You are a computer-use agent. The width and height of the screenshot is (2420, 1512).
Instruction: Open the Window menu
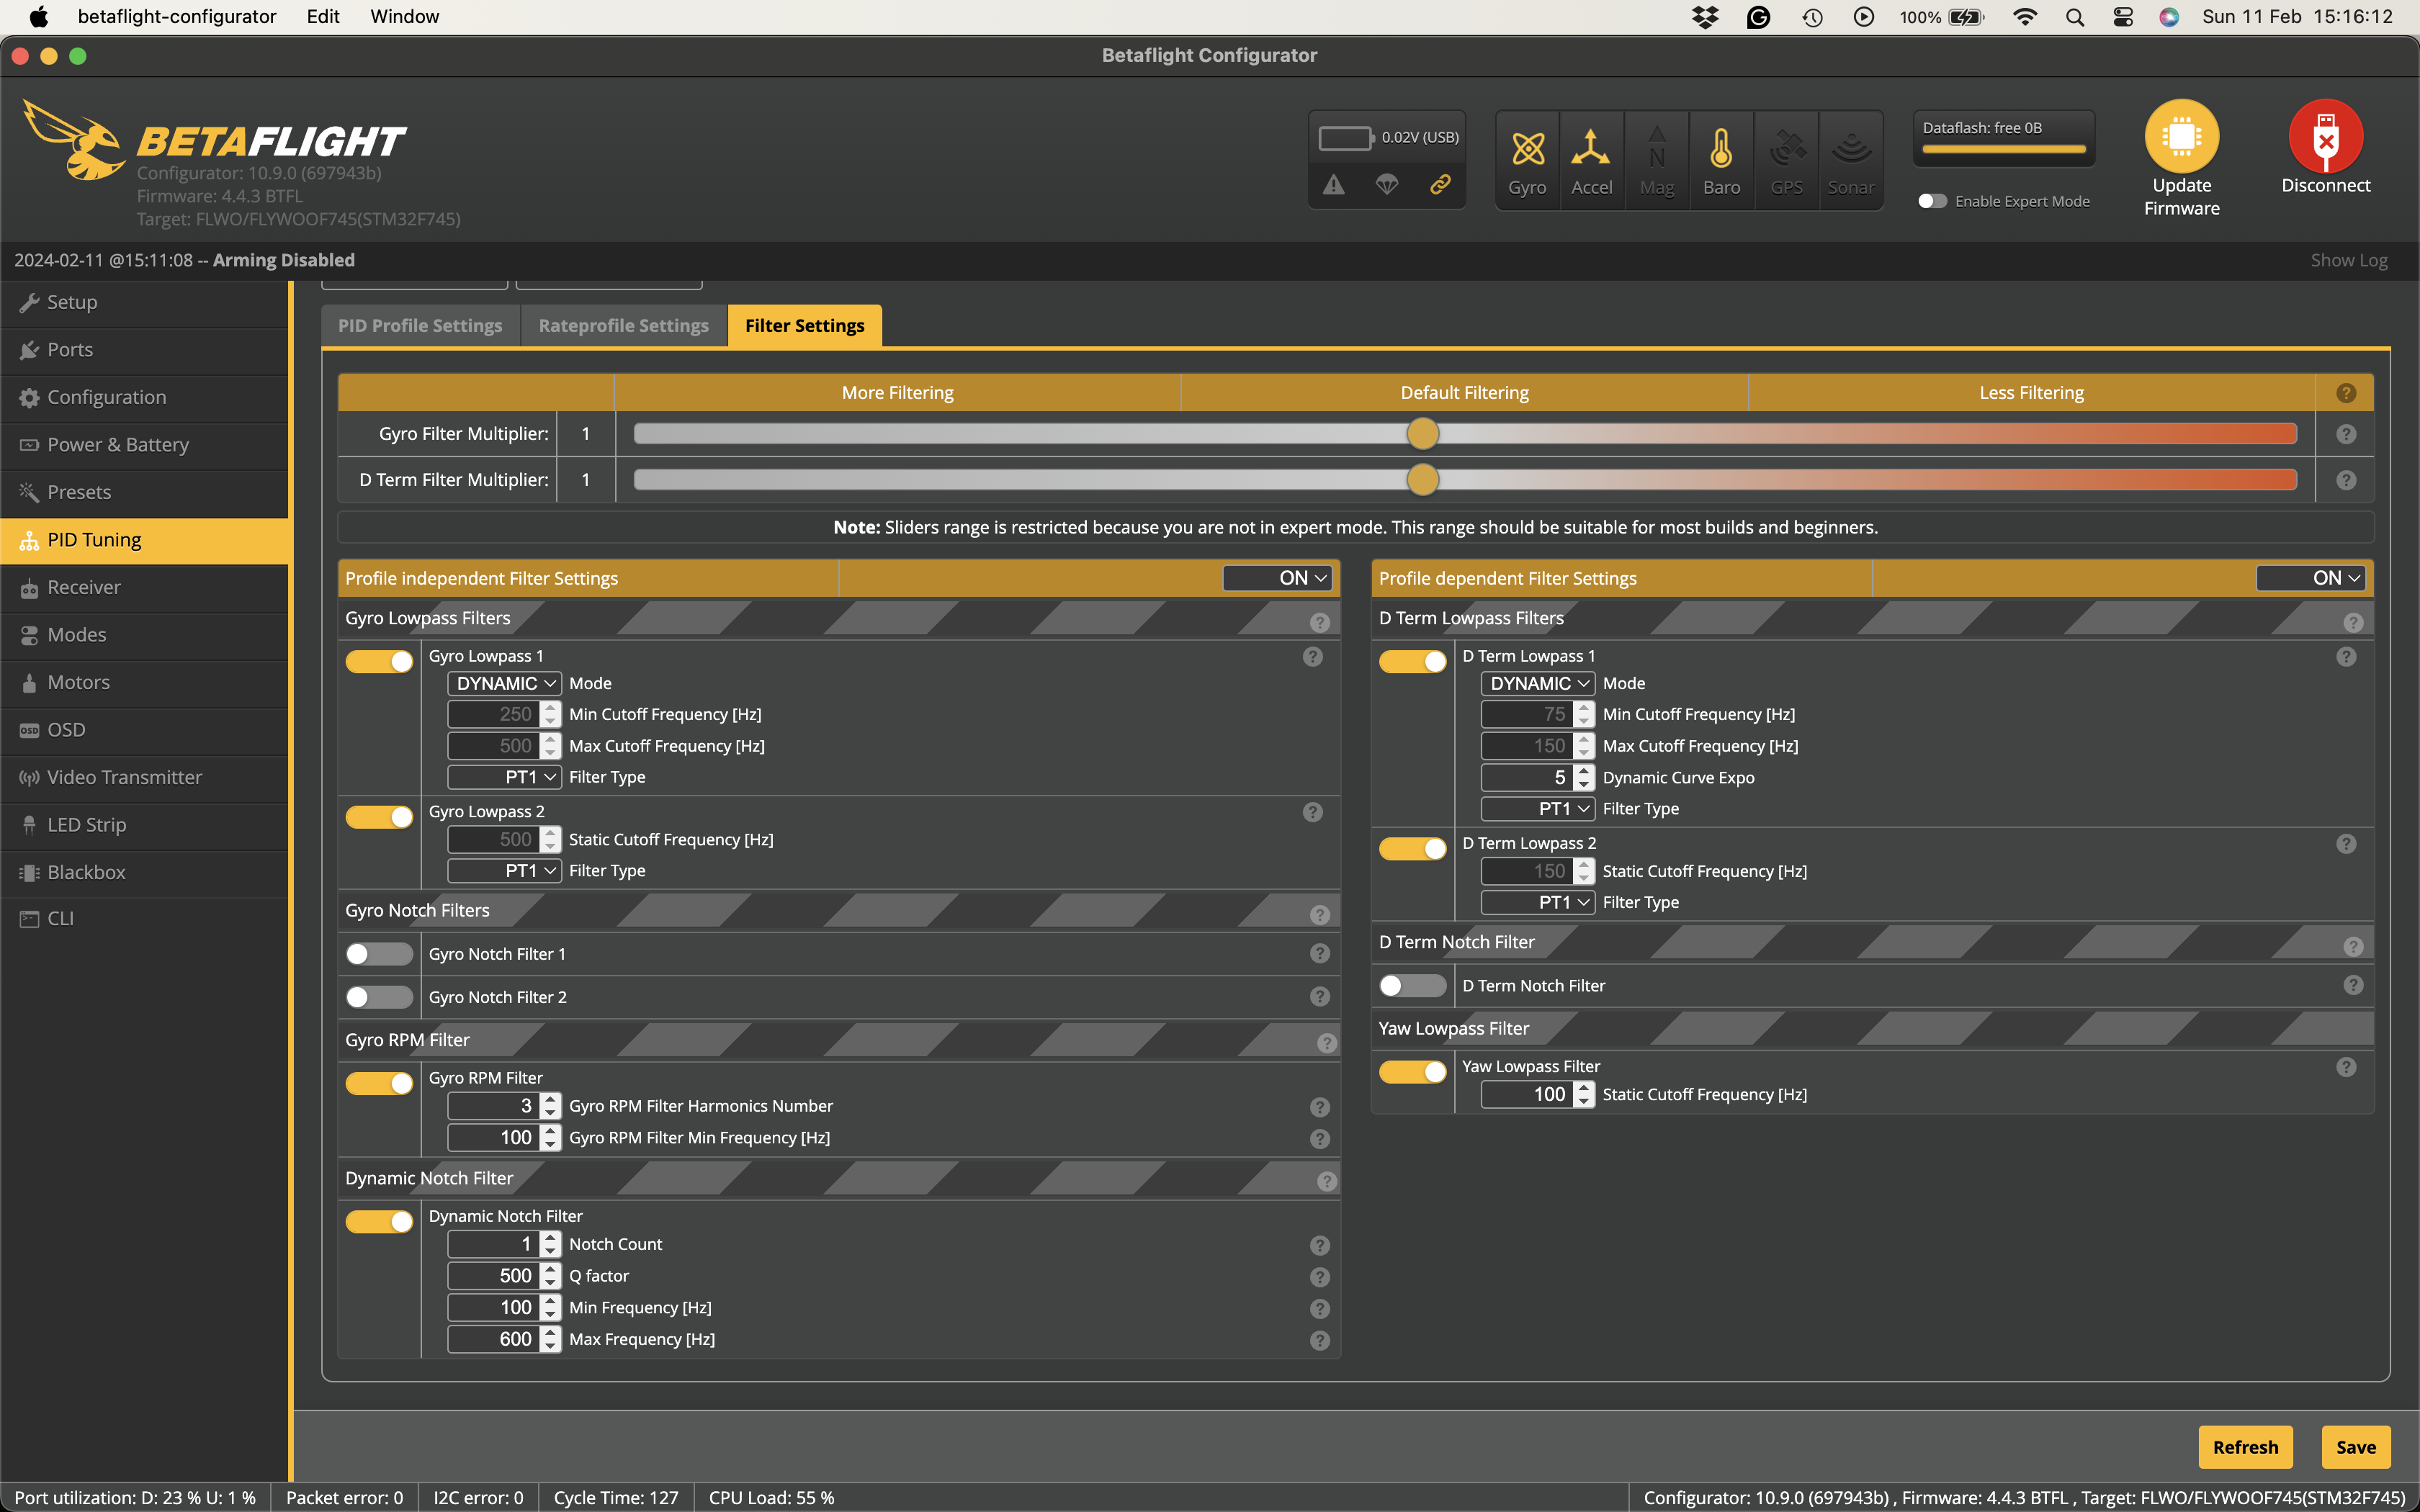tap(404, 17)
